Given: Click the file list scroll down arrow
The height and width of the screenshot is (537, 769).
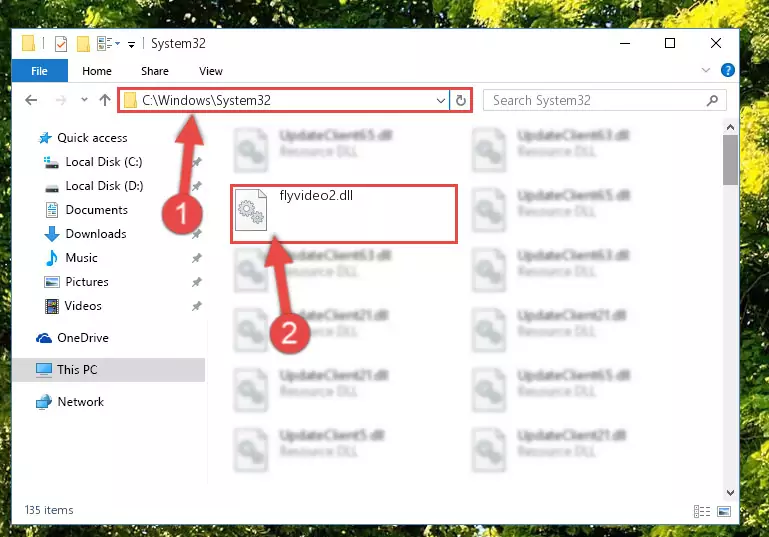Looking at the screenshot, I should coord(730,492).
